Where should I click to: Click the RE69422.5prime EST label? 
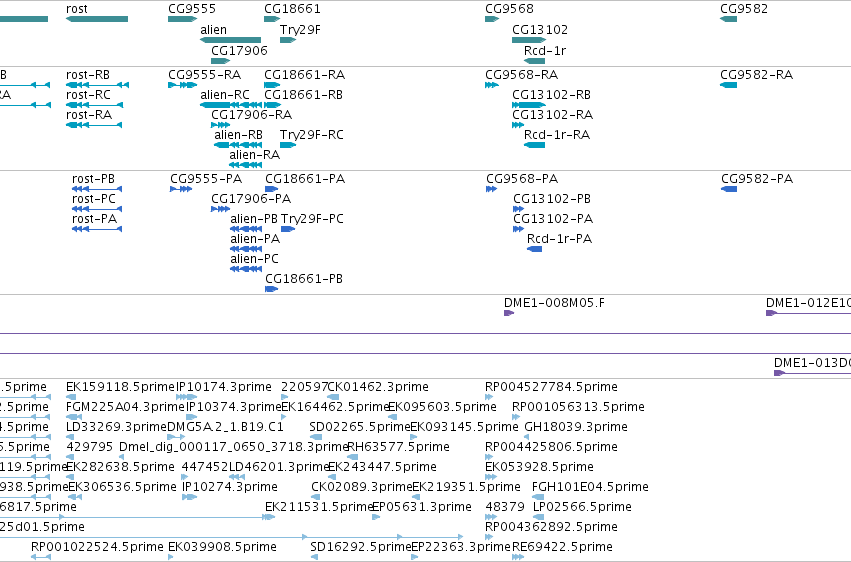point(563,547)
